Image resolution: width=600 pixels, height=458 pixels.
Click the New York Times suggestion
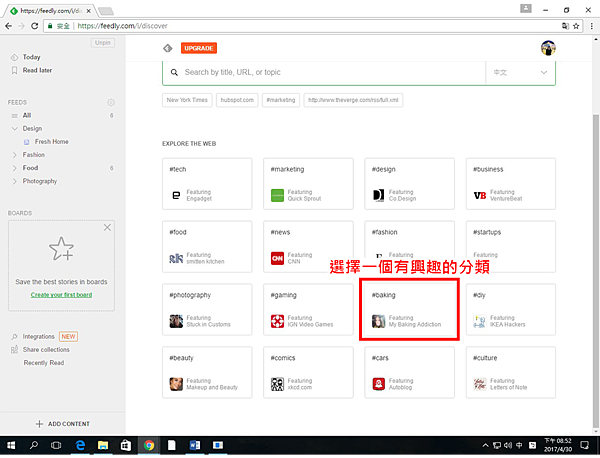187,100
